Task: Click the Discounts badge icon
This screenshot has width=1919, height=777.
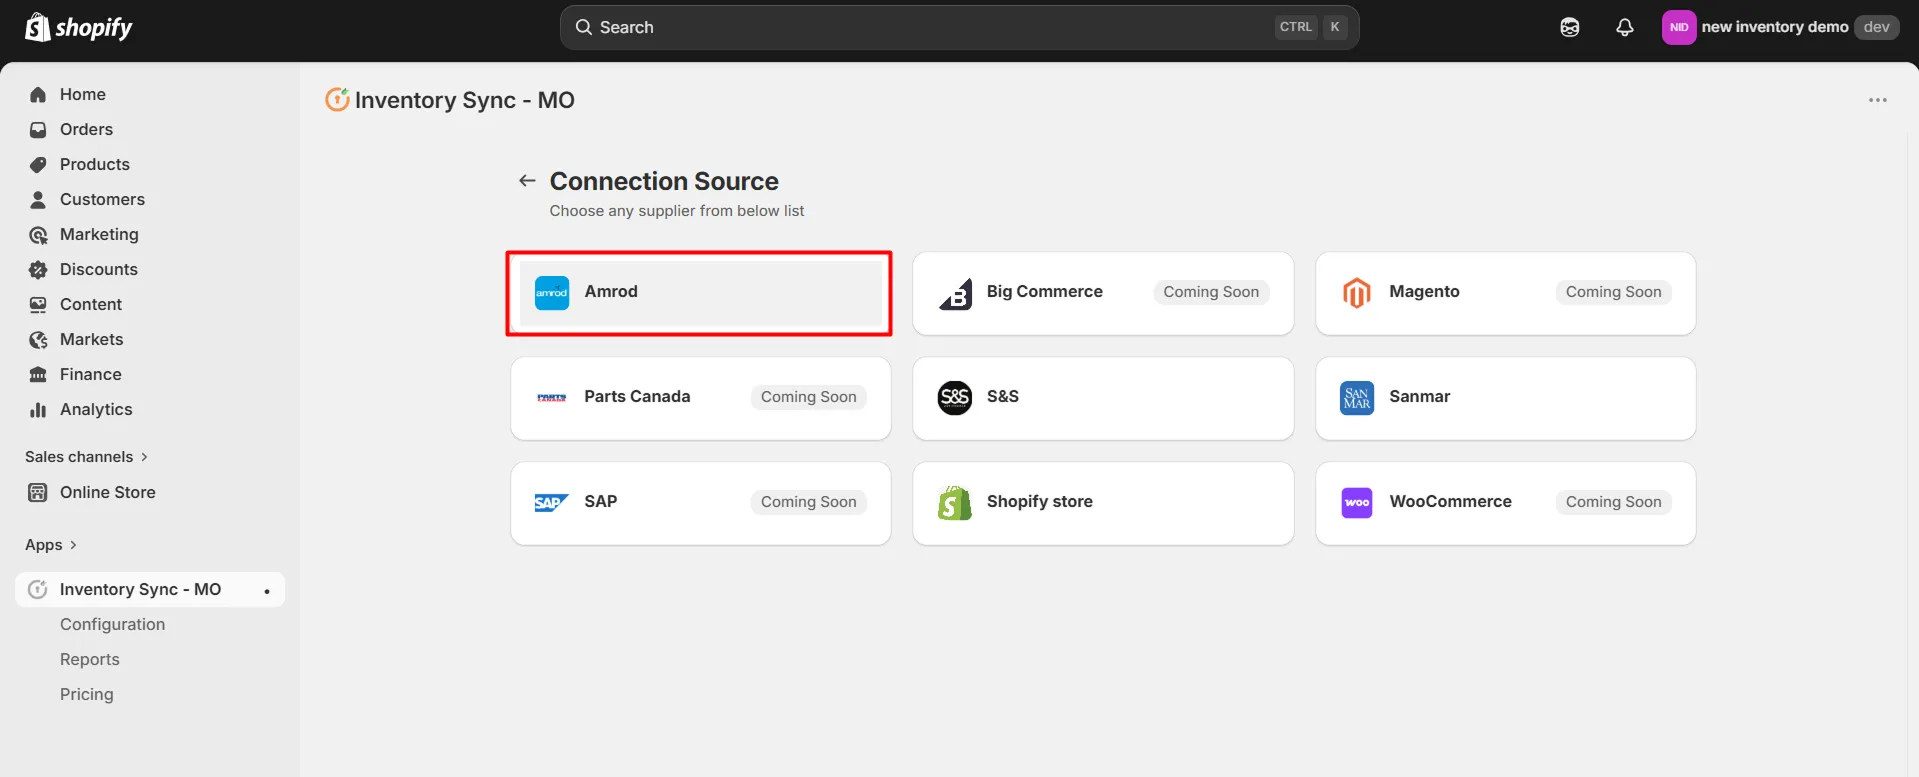Action: coord(38,269)
